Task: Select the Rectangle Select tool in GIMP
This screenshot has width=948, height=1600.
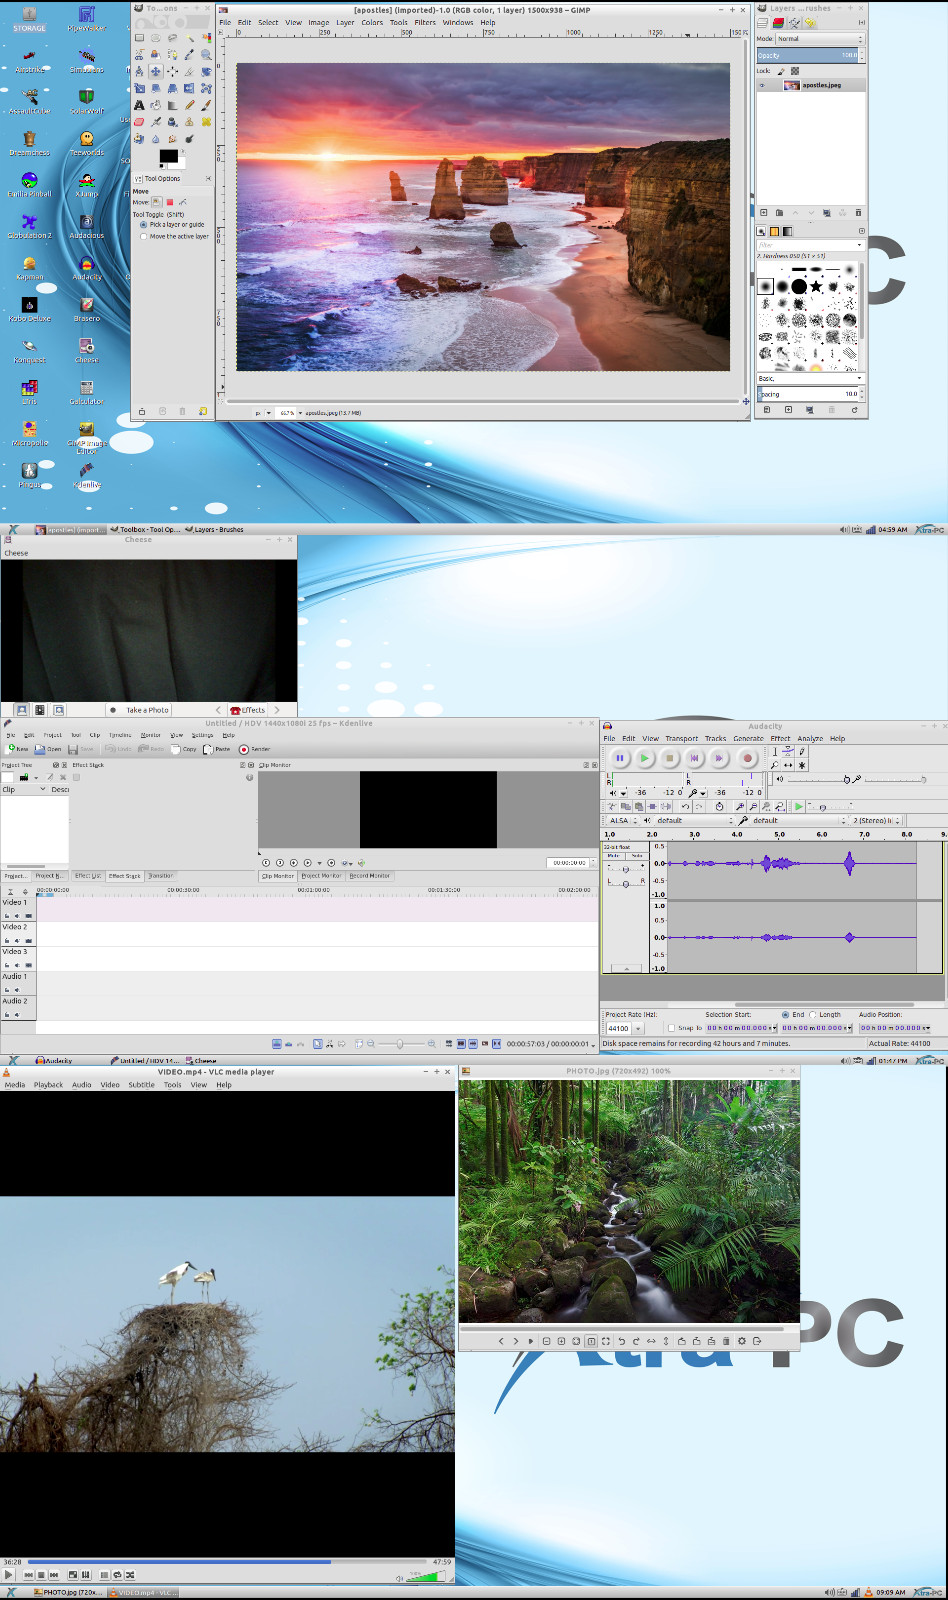Action: pos(139,38)
